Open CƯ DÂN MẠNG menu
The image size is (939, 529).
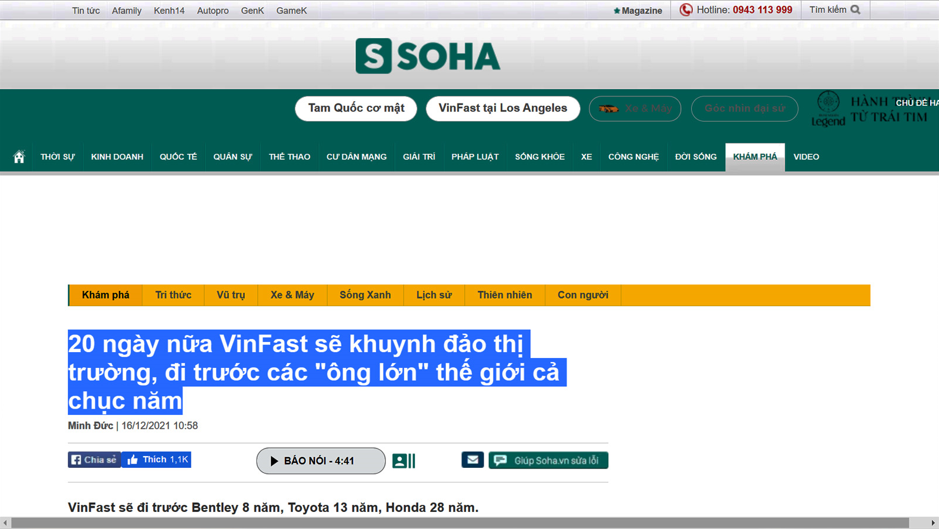pyautogui.click(x=356, y=157)
